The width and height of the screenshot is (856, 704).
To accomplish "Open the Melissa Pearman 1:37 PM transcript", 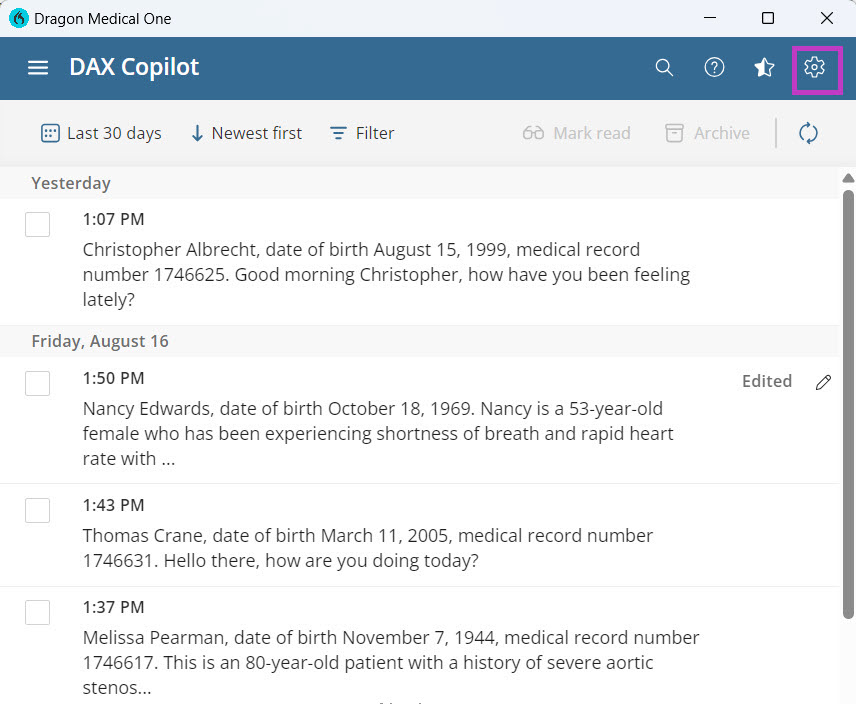I will 390,650.
